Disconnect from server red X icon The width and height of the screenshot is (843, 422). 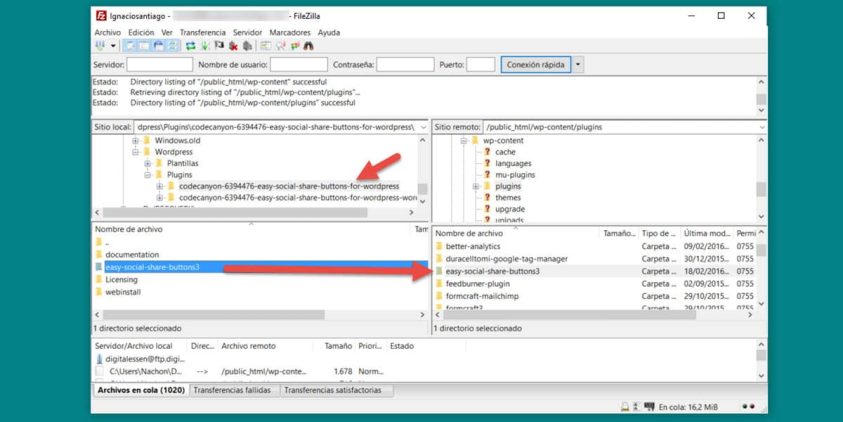(233, 46)
